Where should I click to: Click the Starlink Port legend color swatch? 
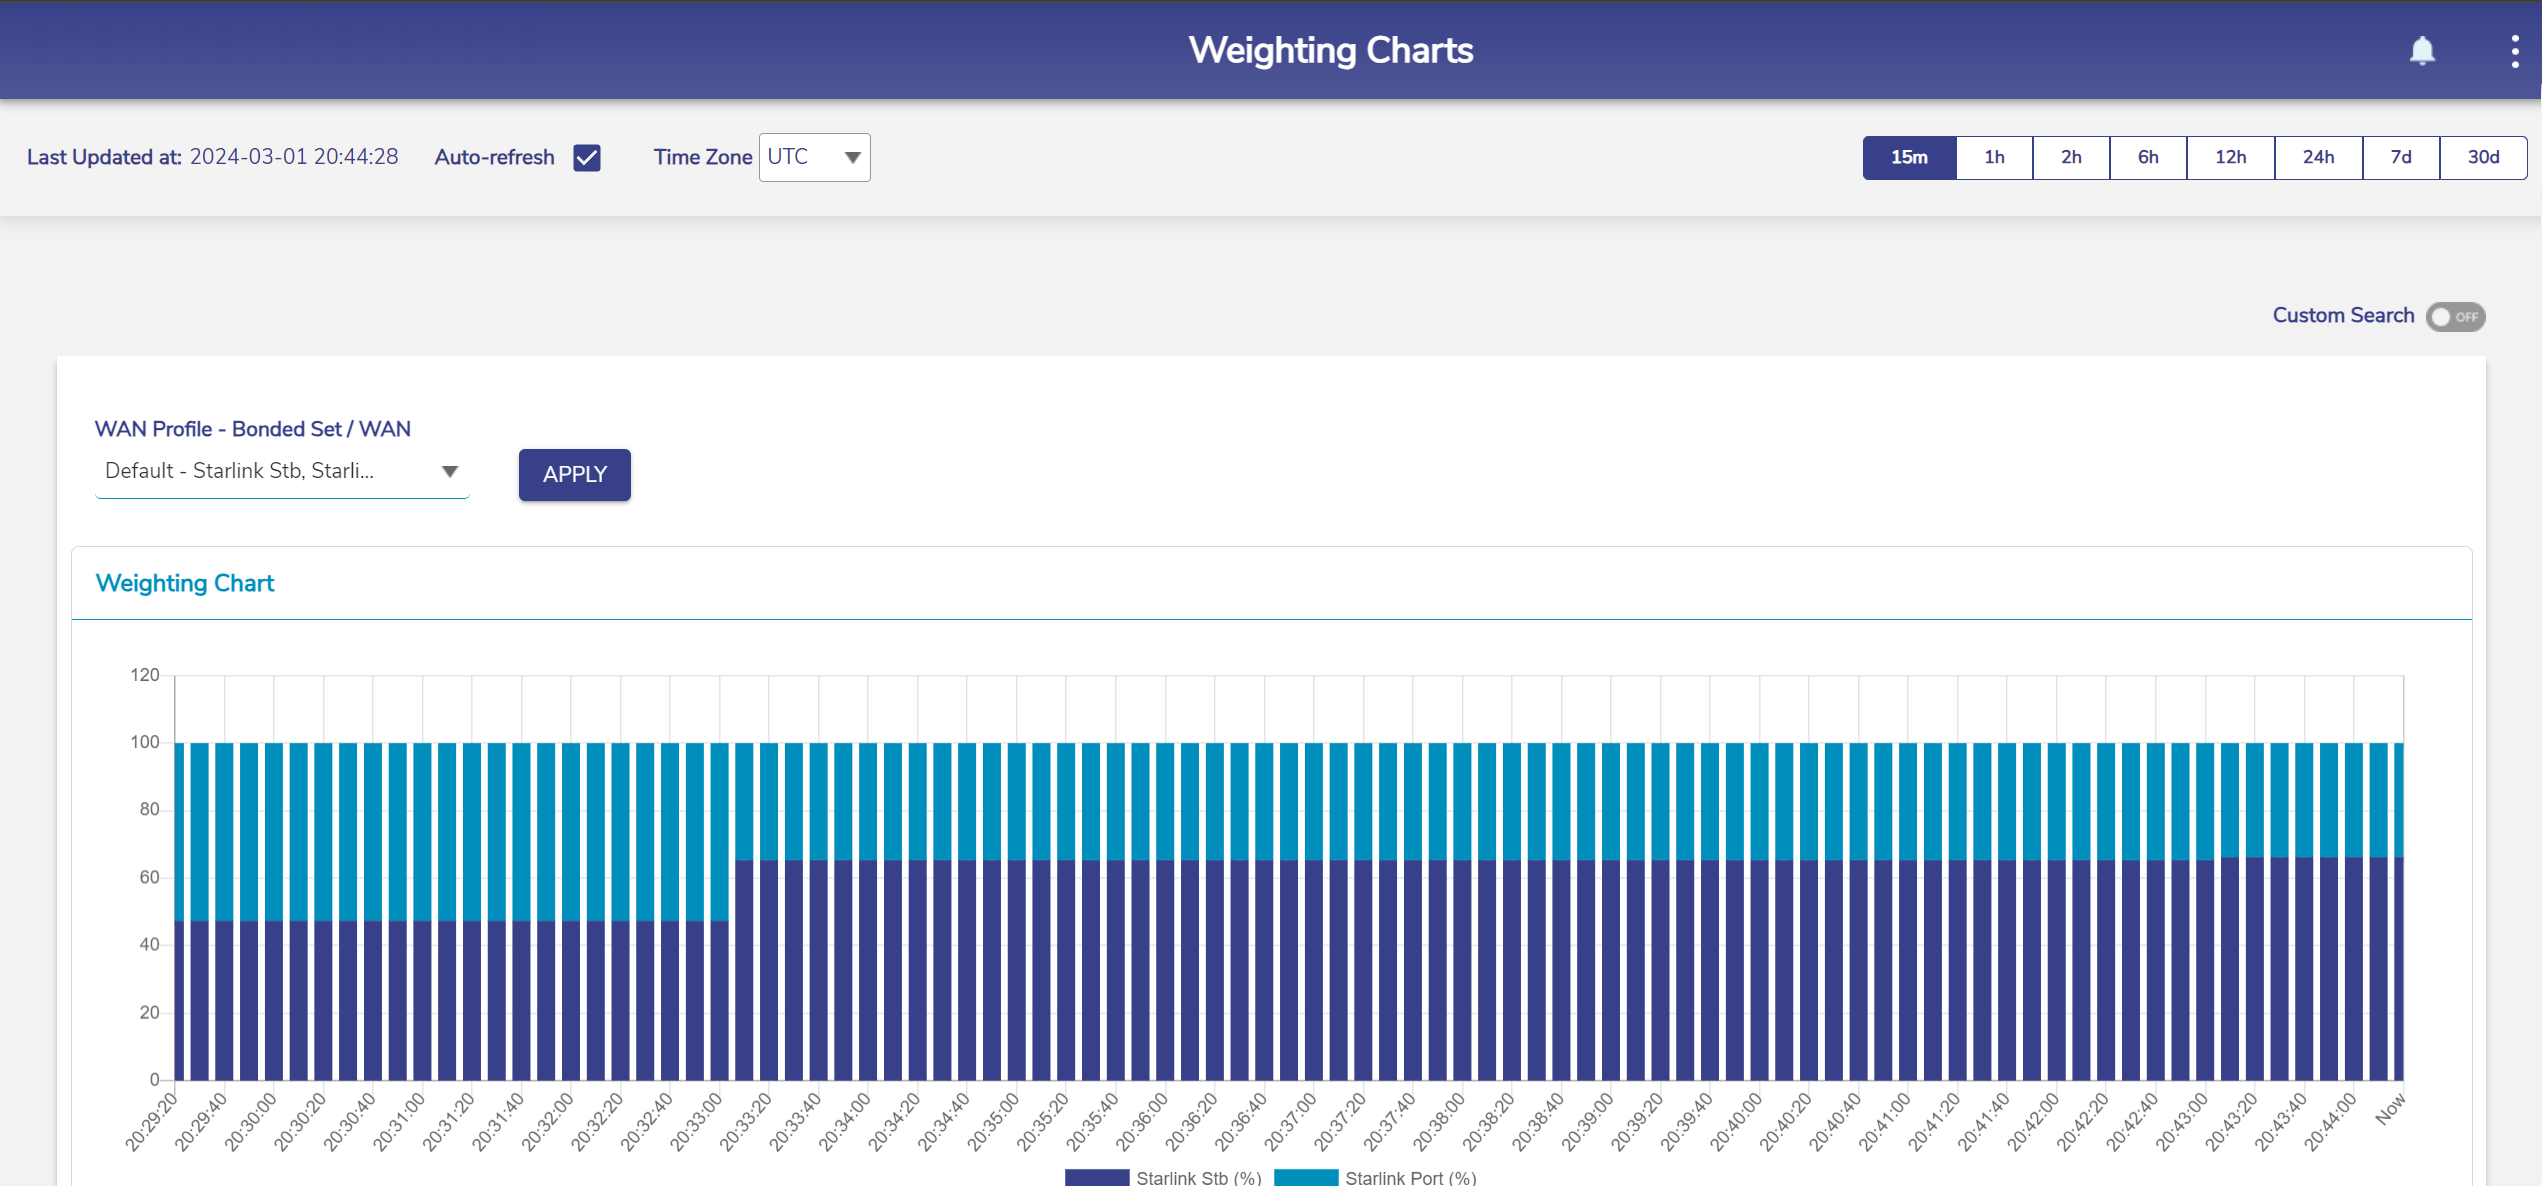[x=1305, y=1178]
